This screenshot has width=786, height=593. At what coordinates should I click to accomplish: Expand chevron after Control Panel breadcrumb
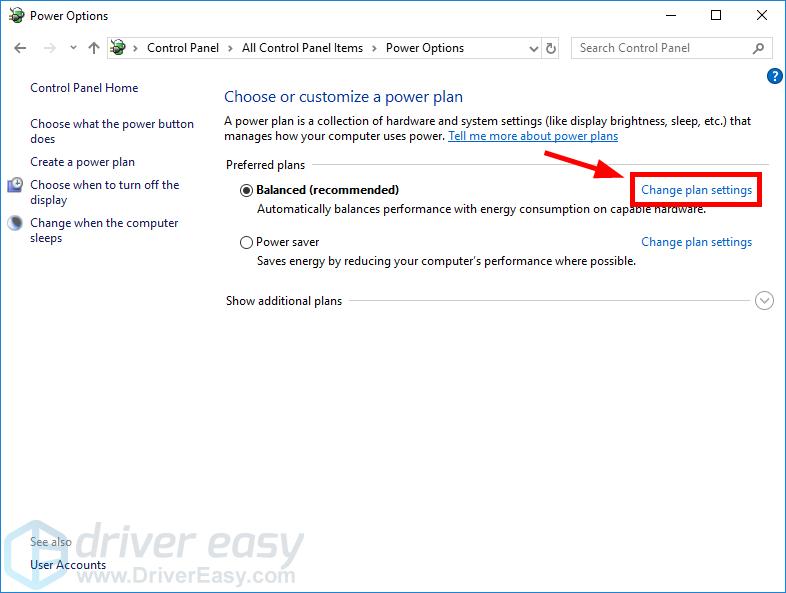tap(230, 49)
